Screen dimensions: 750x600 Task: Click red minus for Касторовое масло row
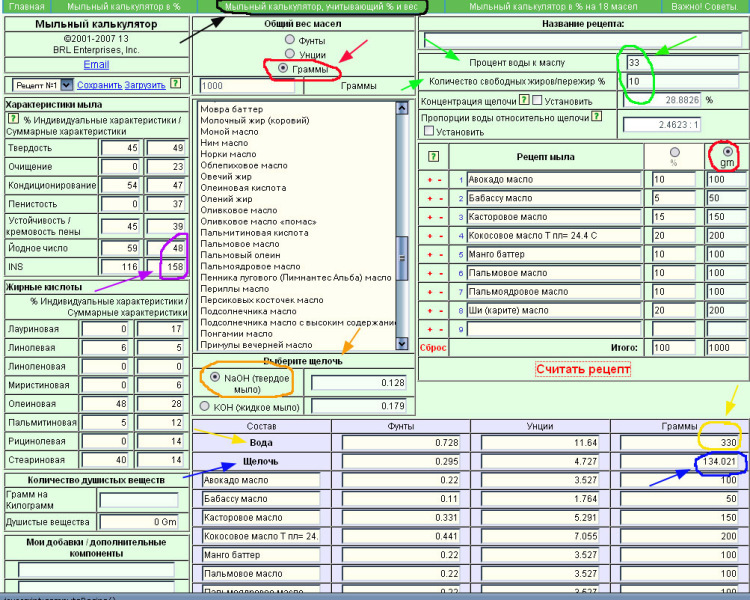(441, 218)
